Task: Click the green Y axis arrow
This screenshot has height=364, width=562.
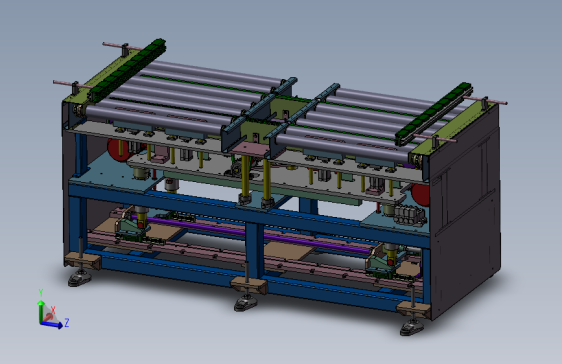Action: pos(41,311)
